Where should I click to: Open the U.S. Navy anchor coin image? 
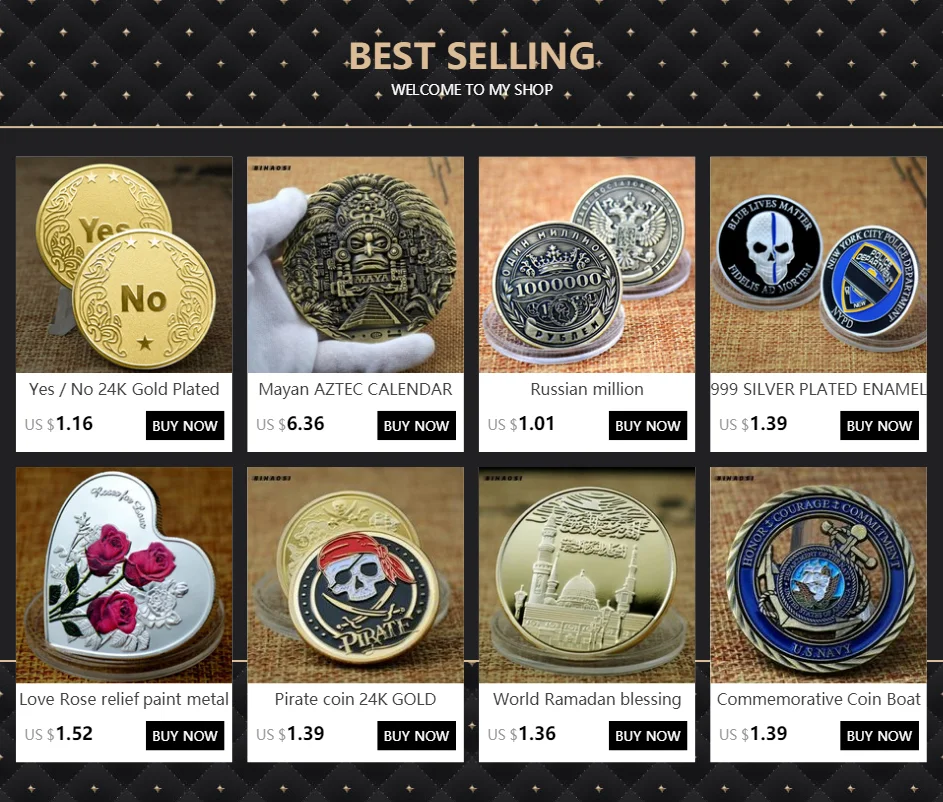tap(819, 575)
